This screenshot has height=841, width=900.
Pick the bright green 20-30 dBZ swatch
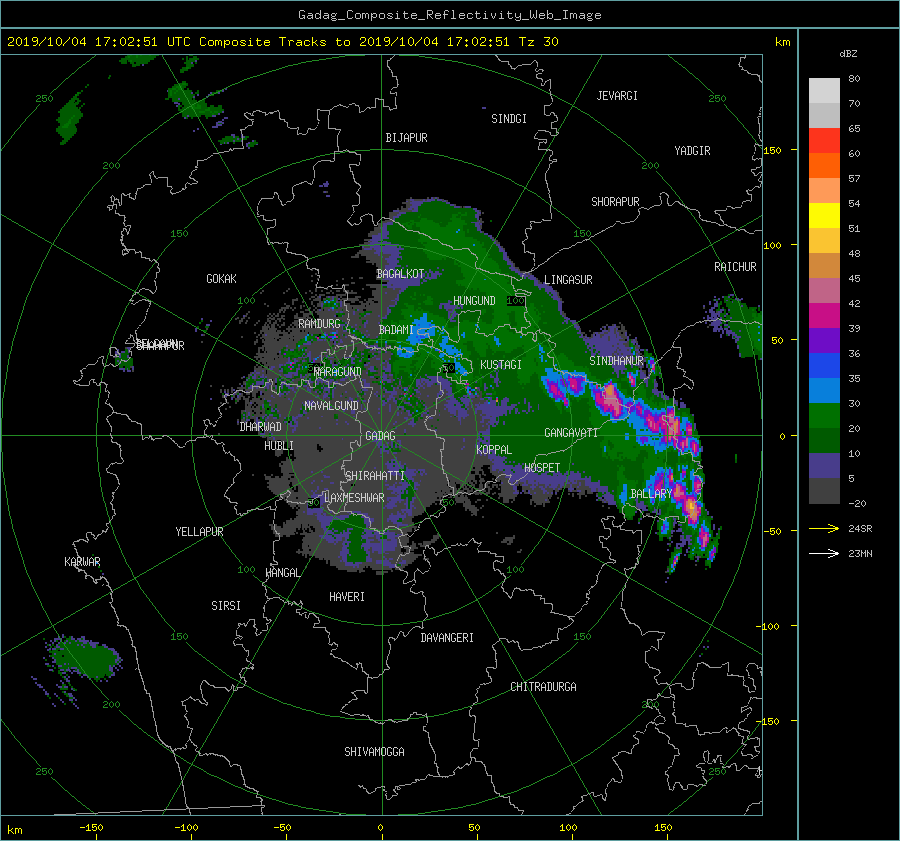click(824, 415)
